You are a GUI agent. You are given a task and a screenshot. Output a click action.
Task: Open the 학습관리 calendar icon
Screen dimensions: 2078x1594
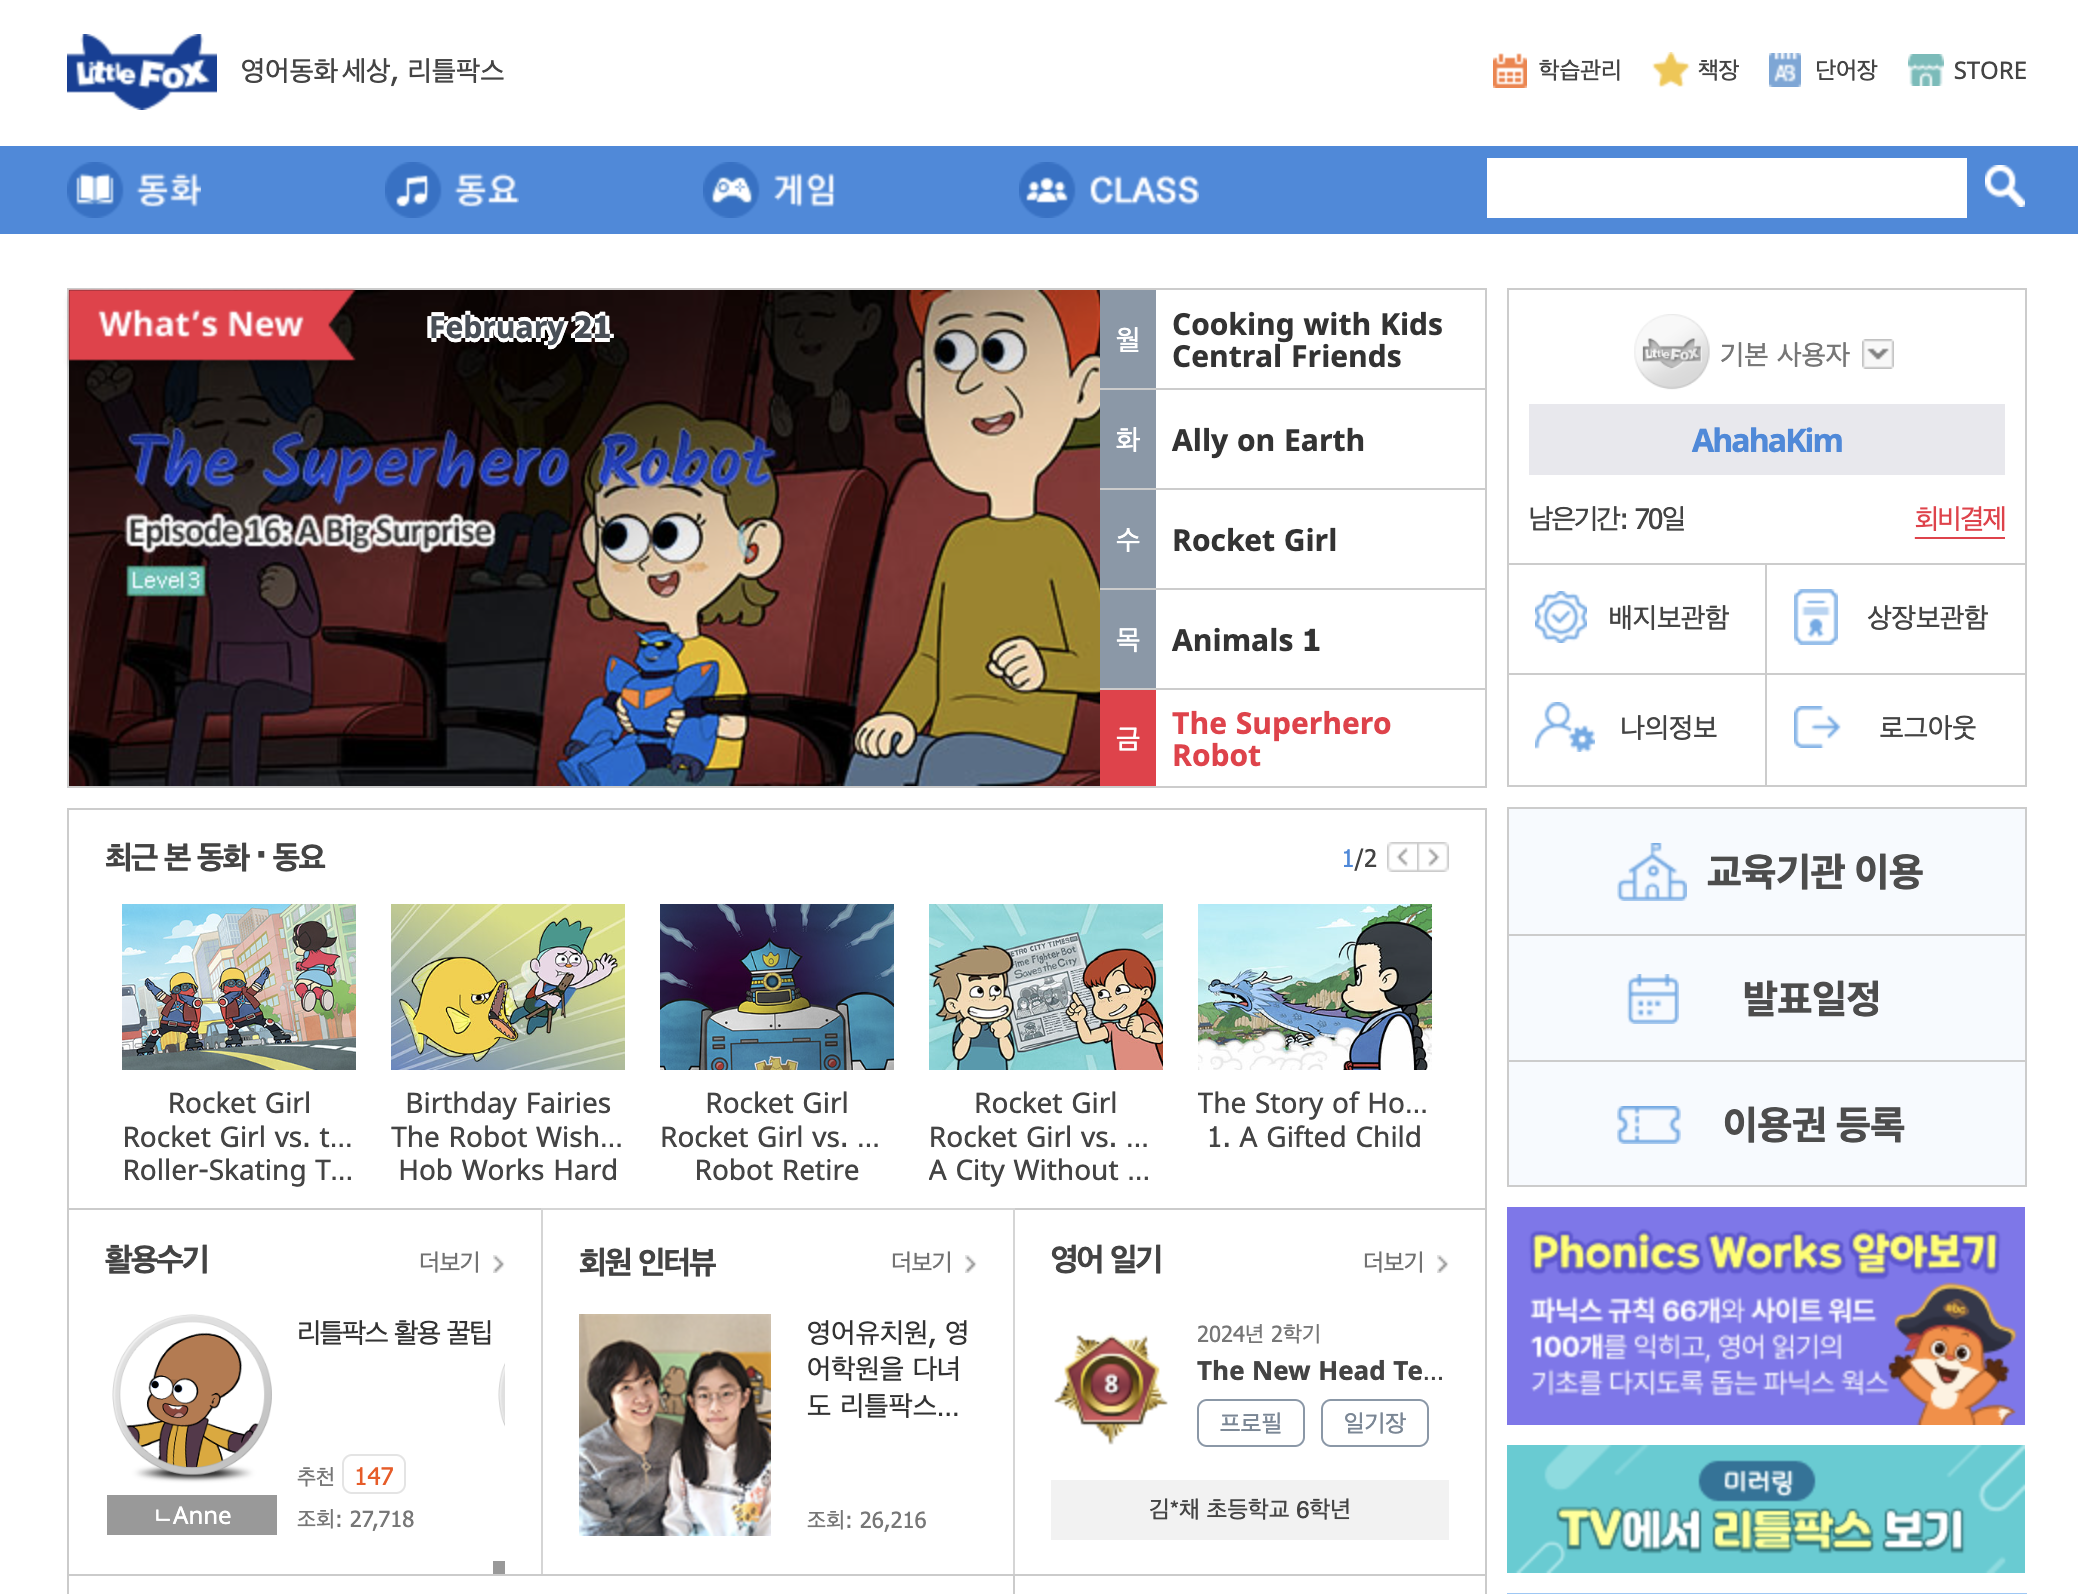[x=1509, y=71]
